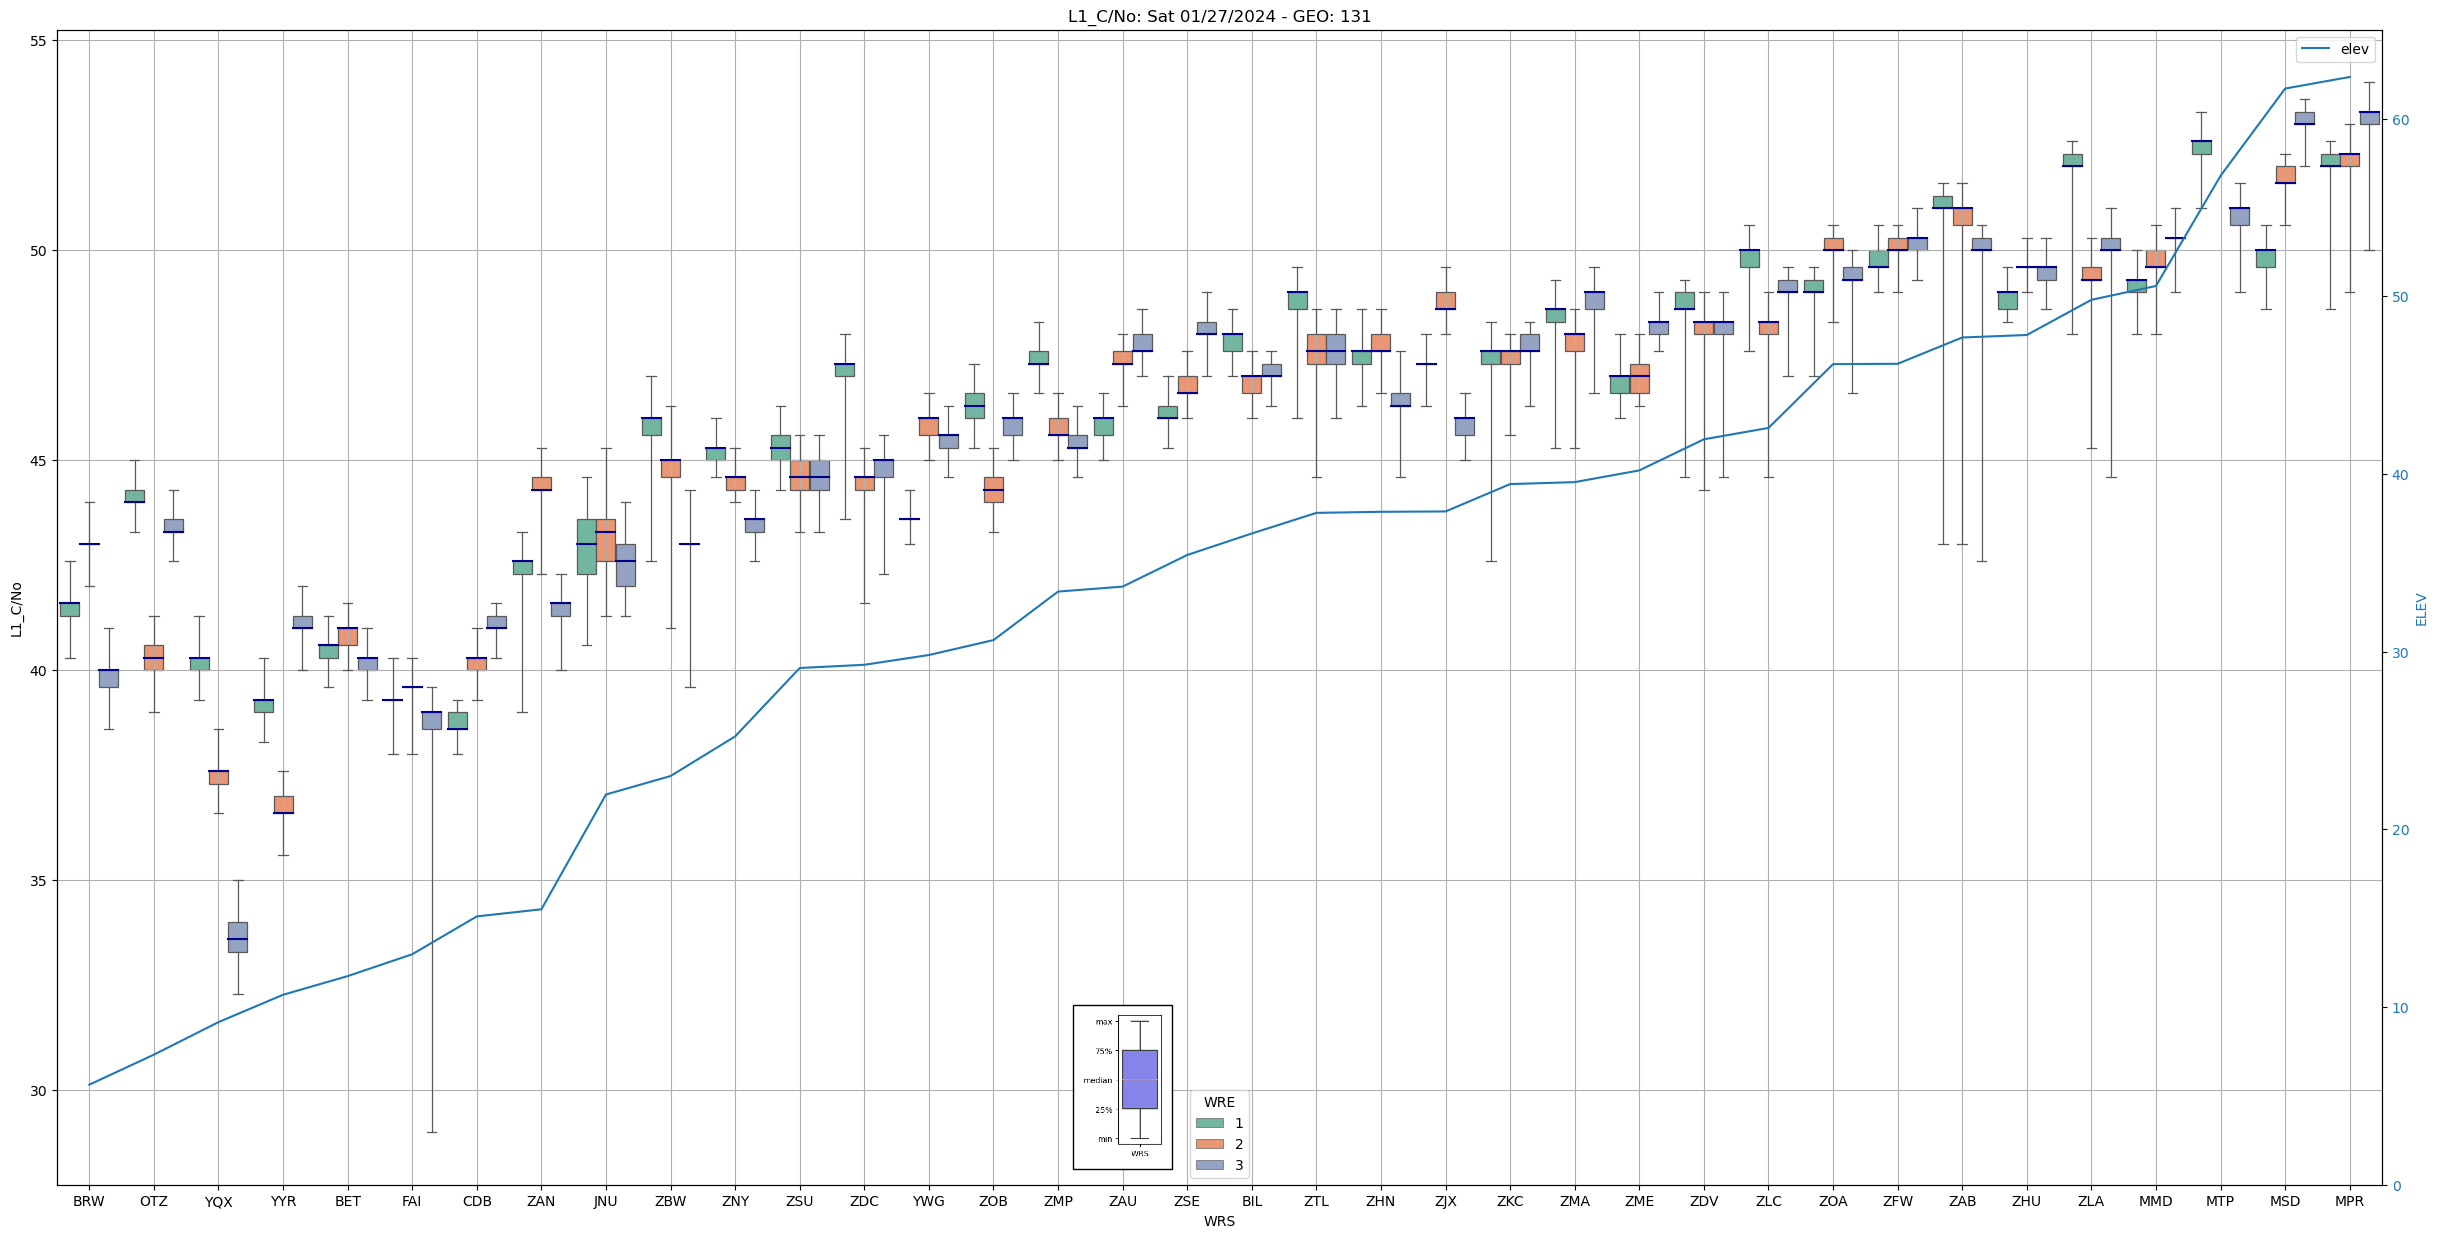Click the BET x-axis label

point(348,1201)
